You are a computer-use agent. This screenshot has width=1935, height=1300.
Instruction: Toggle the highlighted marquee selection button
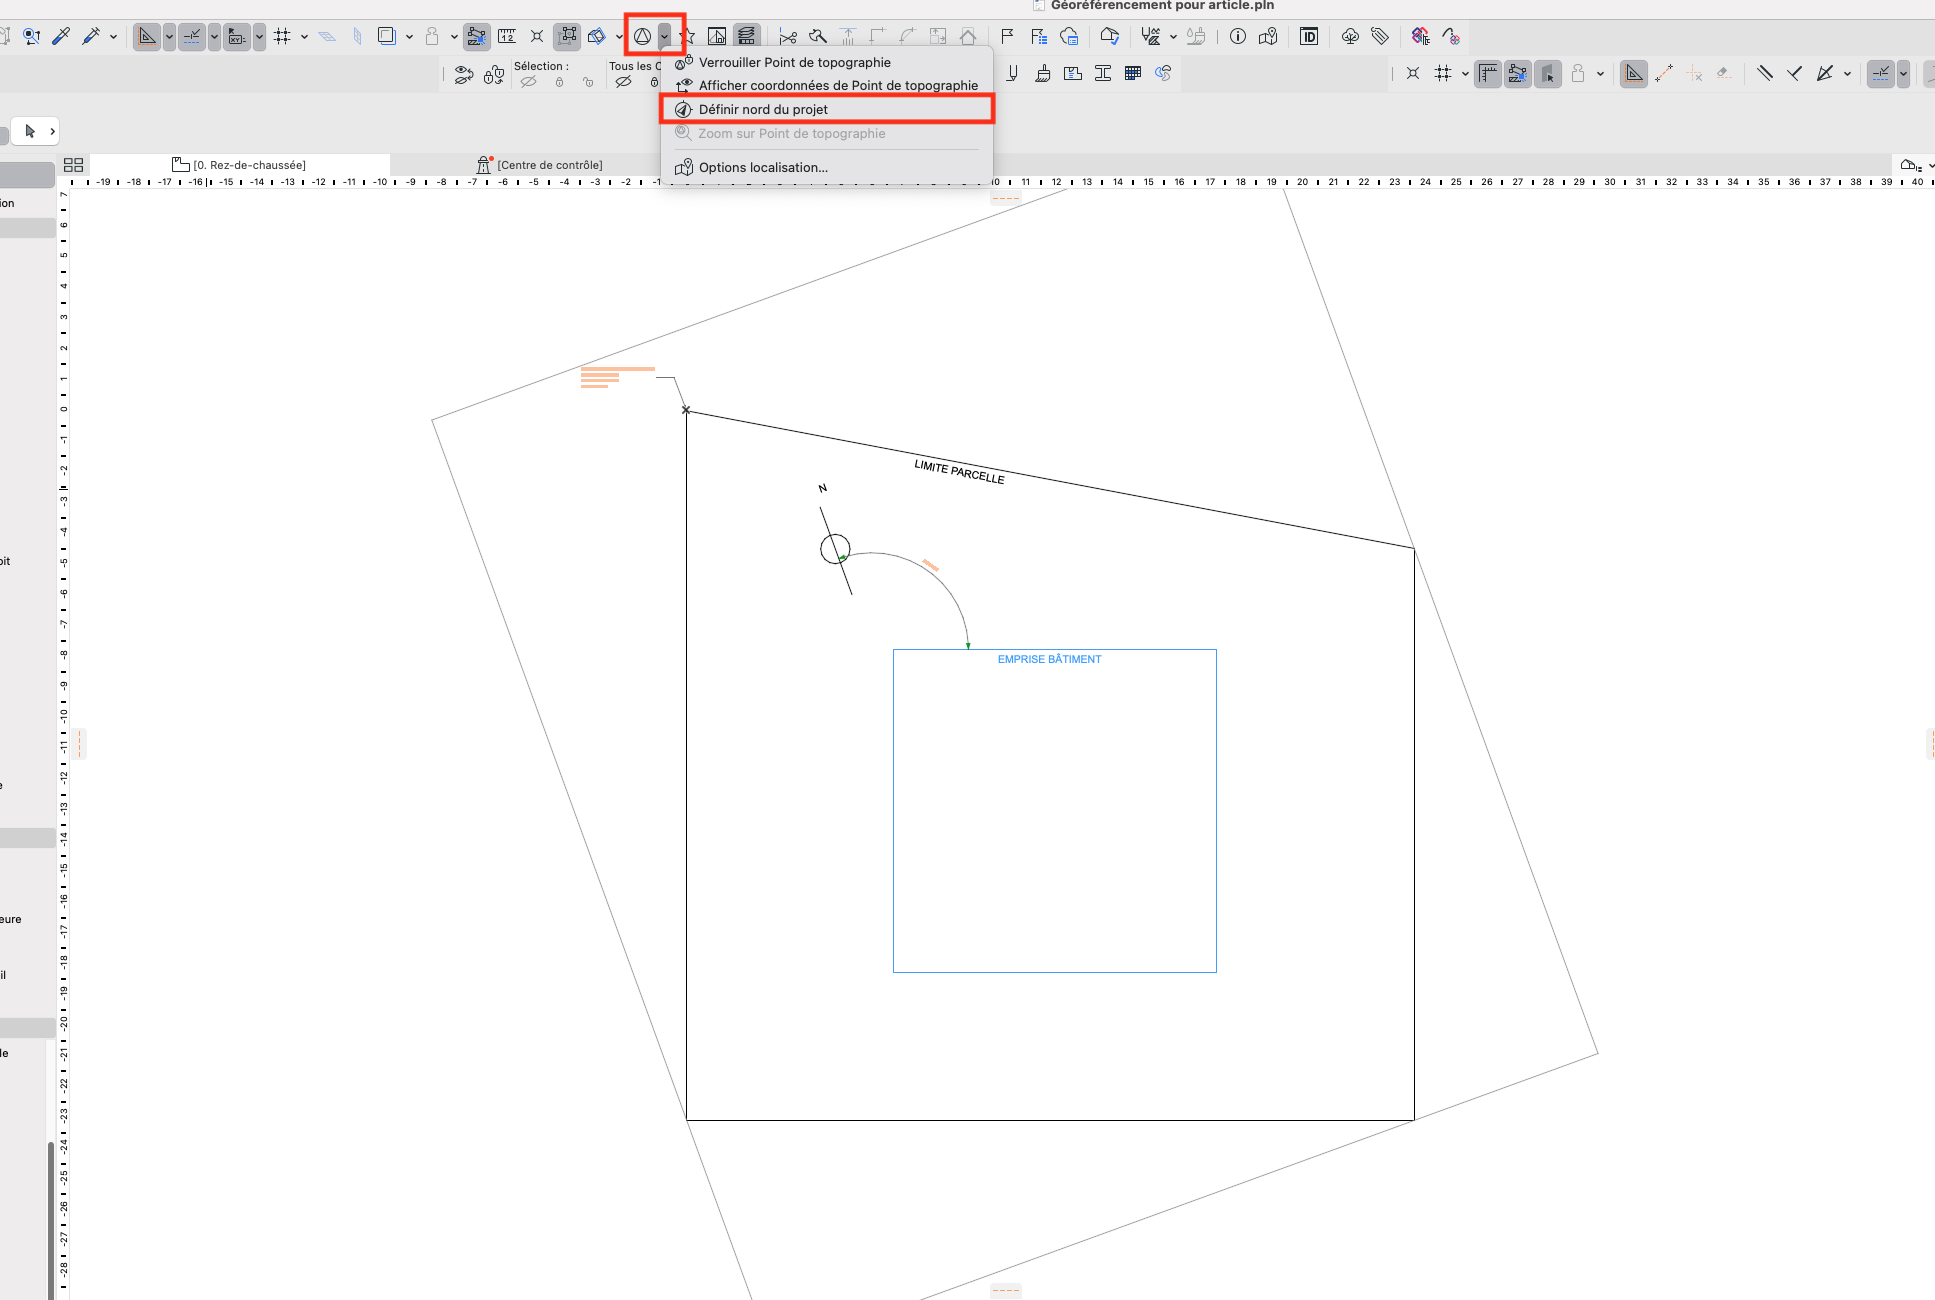[x=567, y=37]
